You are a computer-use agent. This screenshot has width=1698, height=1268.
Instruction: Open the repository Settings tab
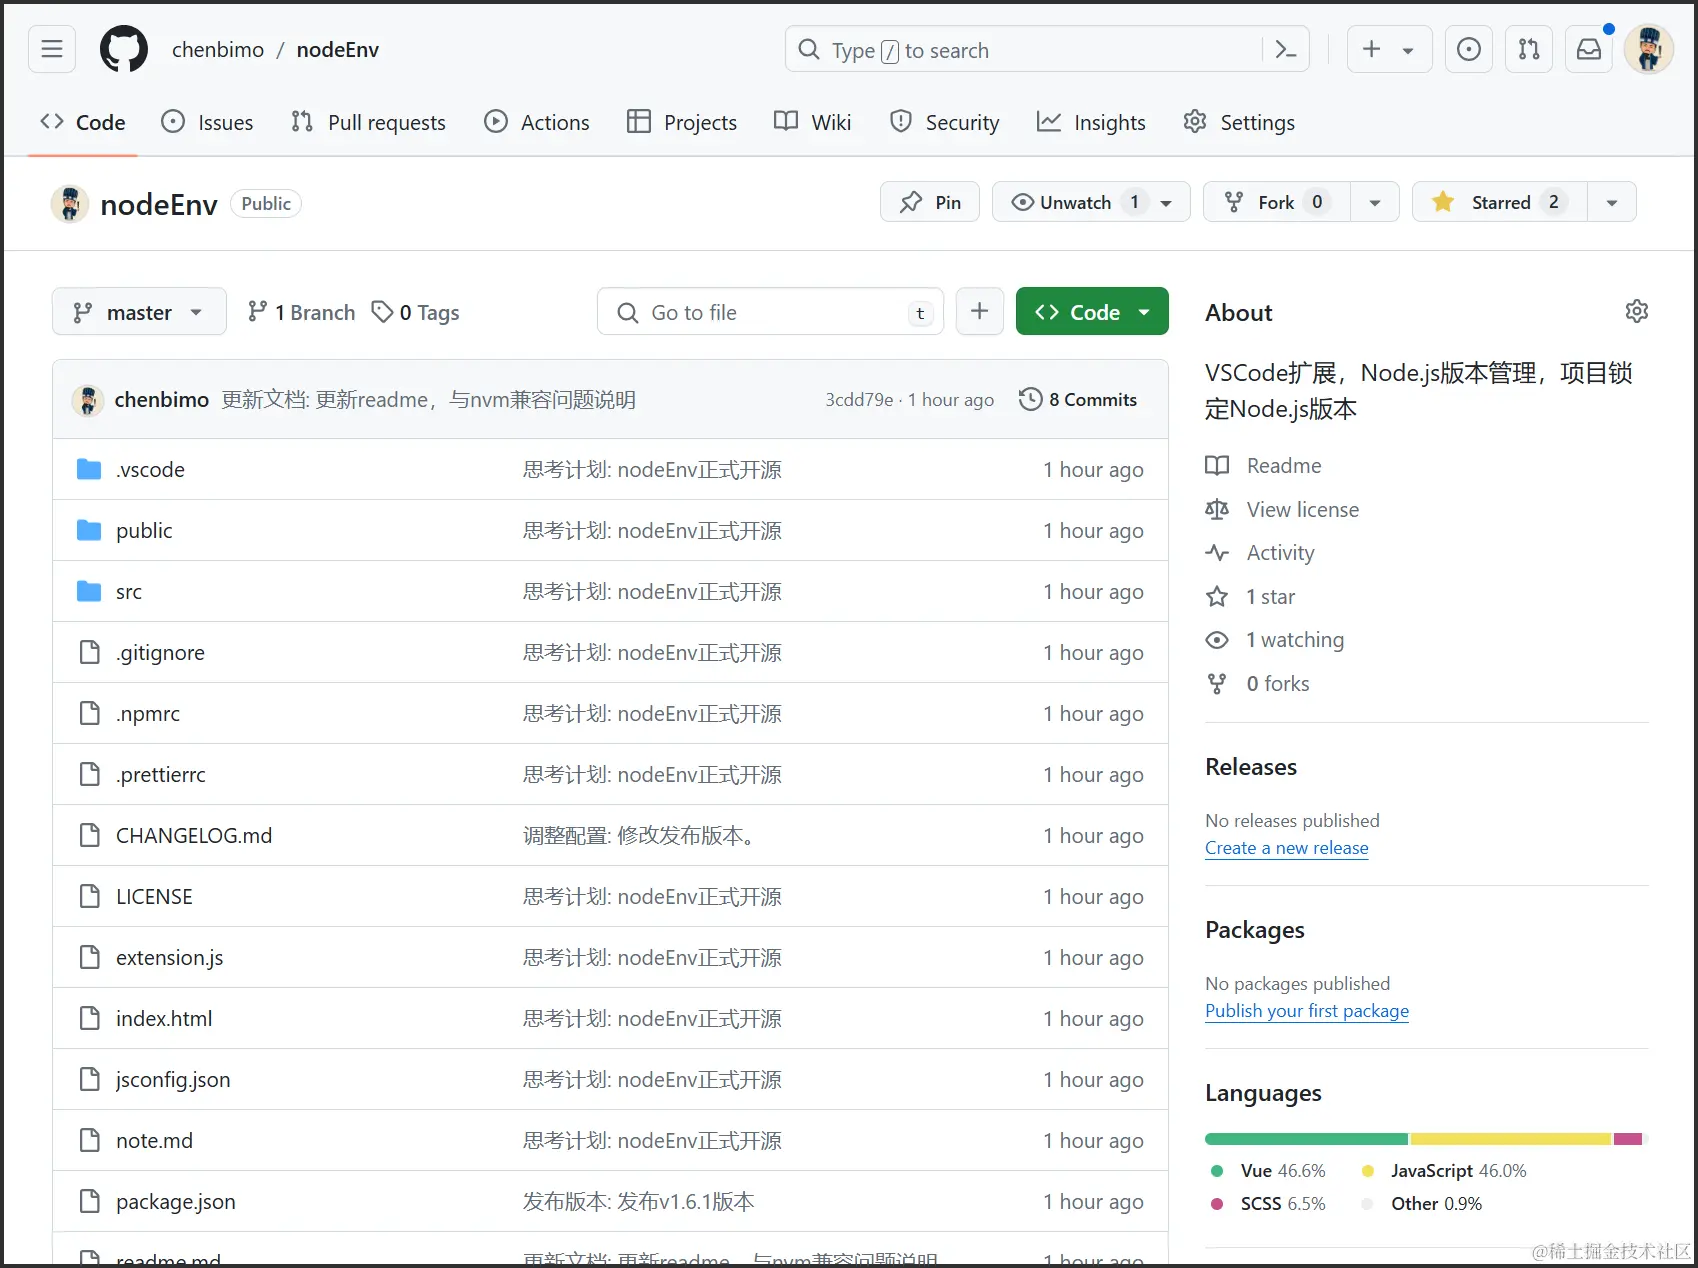[1239, 122]
